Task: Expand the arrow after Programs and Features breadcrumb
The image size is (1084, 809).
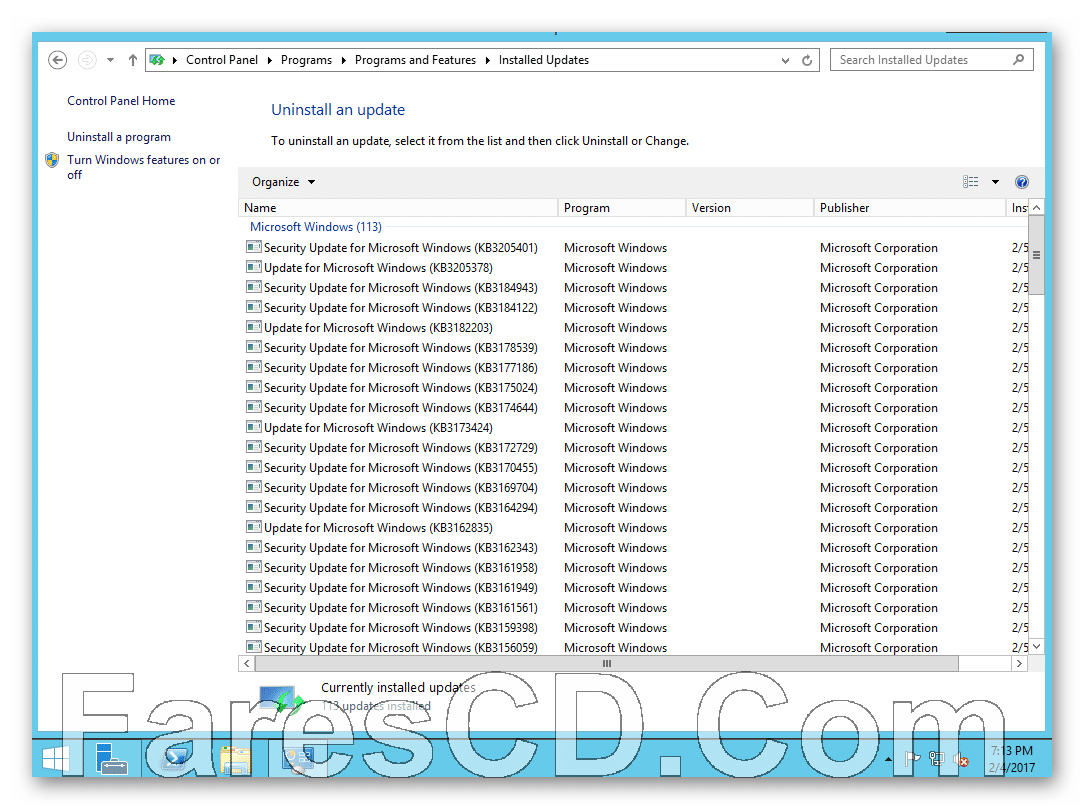Action: coord(487,60)
